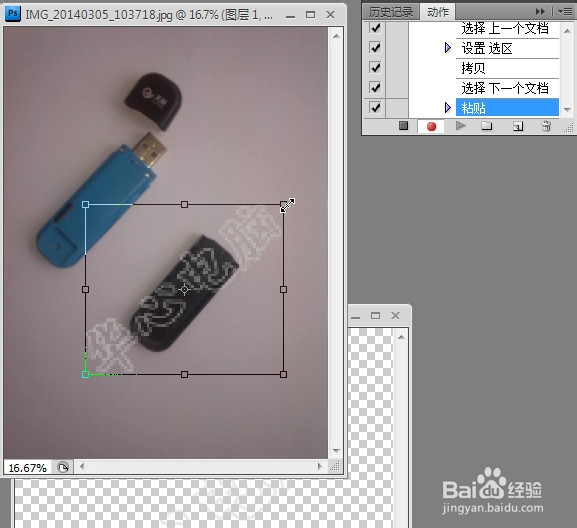
Task: Create a new action set folder
Action: click(486, 126)
